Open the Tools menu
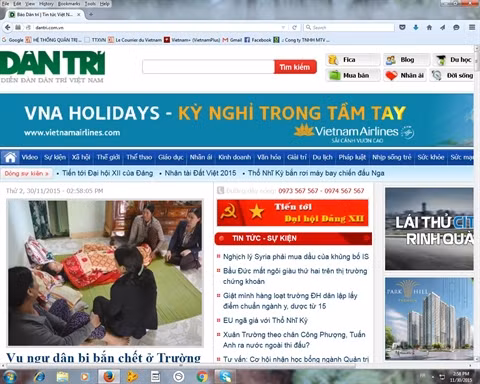This screenshot has width=480, height=384. pyautogui.click(x=90, y=4)
